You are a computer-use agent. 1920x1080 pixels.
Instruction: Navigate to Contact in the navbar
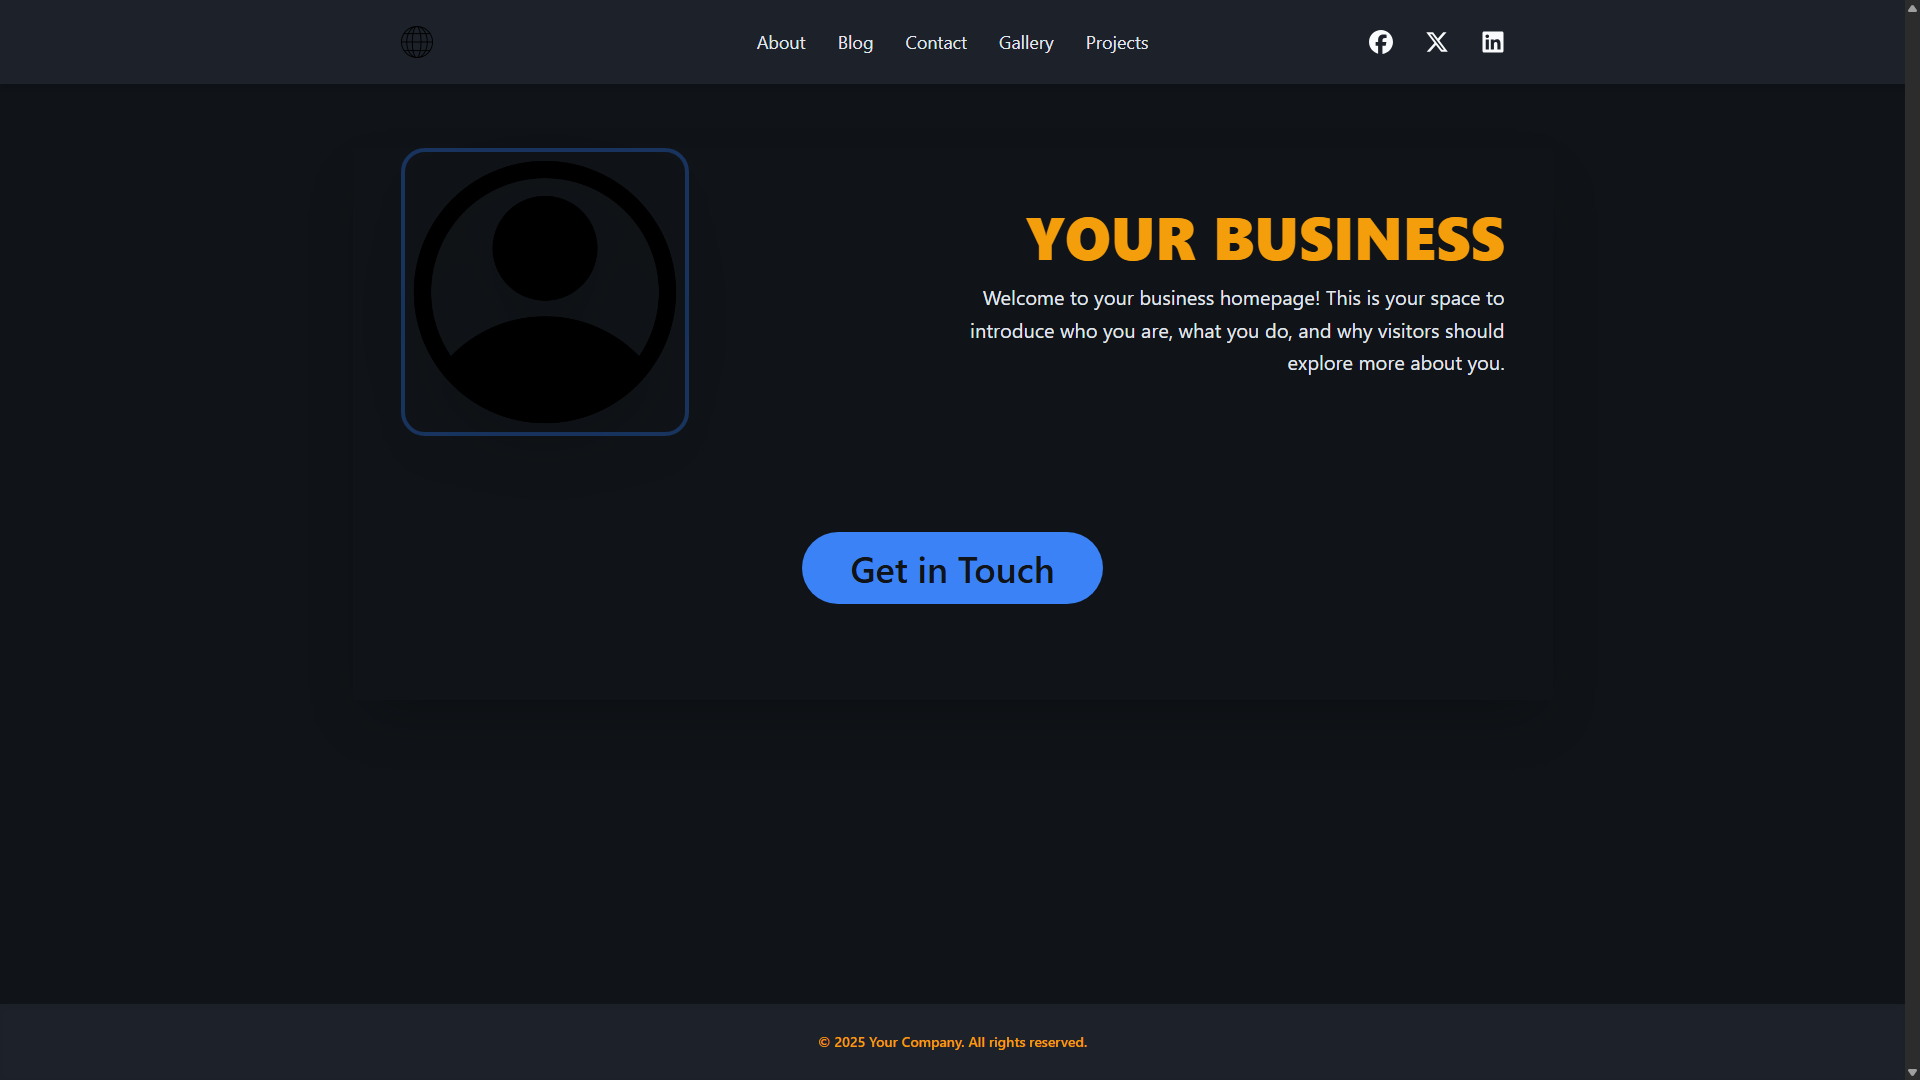[x=935, y=43]
